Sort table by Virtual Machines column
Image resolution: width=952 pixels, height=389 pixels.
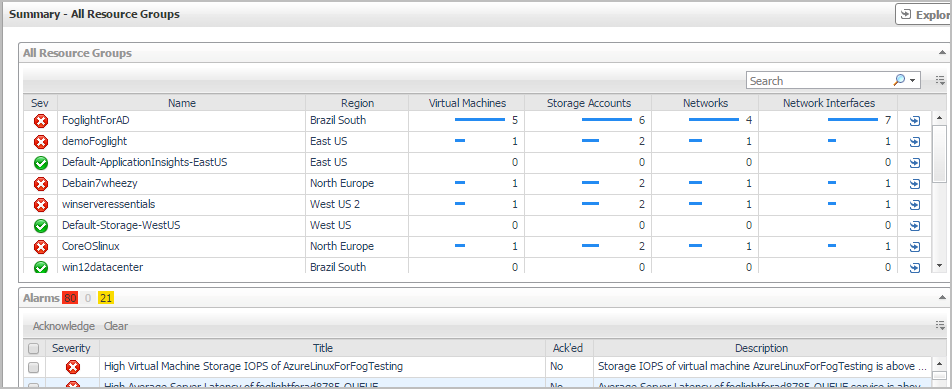pos(467,103)
